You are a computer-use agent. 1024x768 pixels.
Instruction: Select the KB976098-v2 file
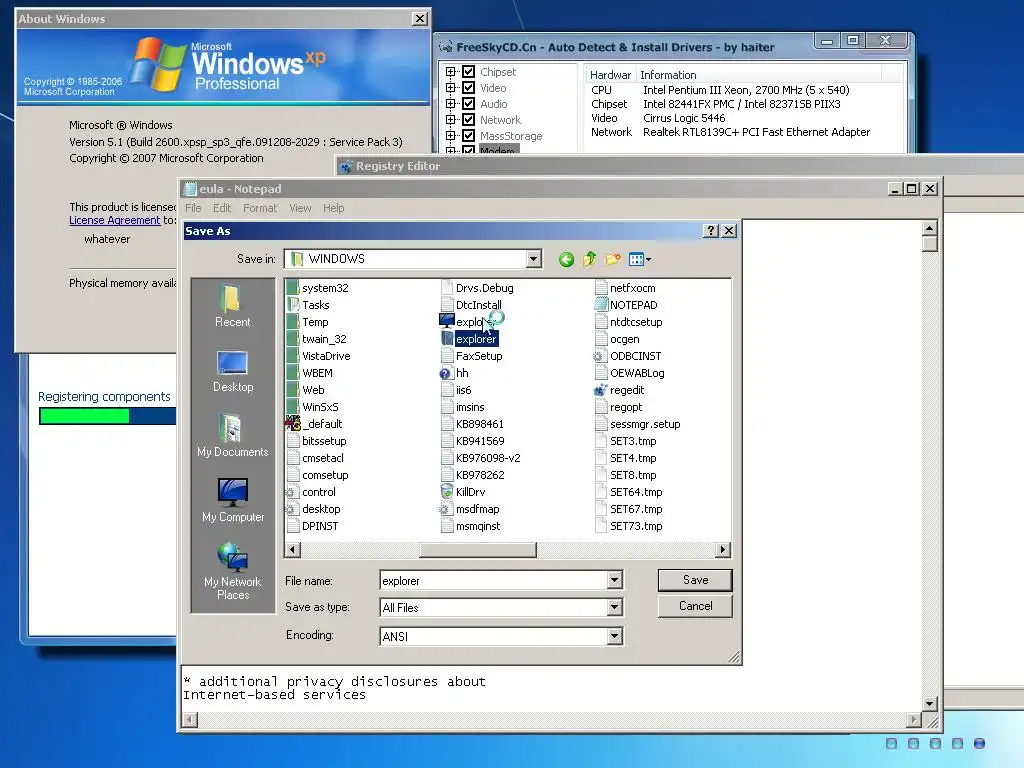(x=481, y=458)
